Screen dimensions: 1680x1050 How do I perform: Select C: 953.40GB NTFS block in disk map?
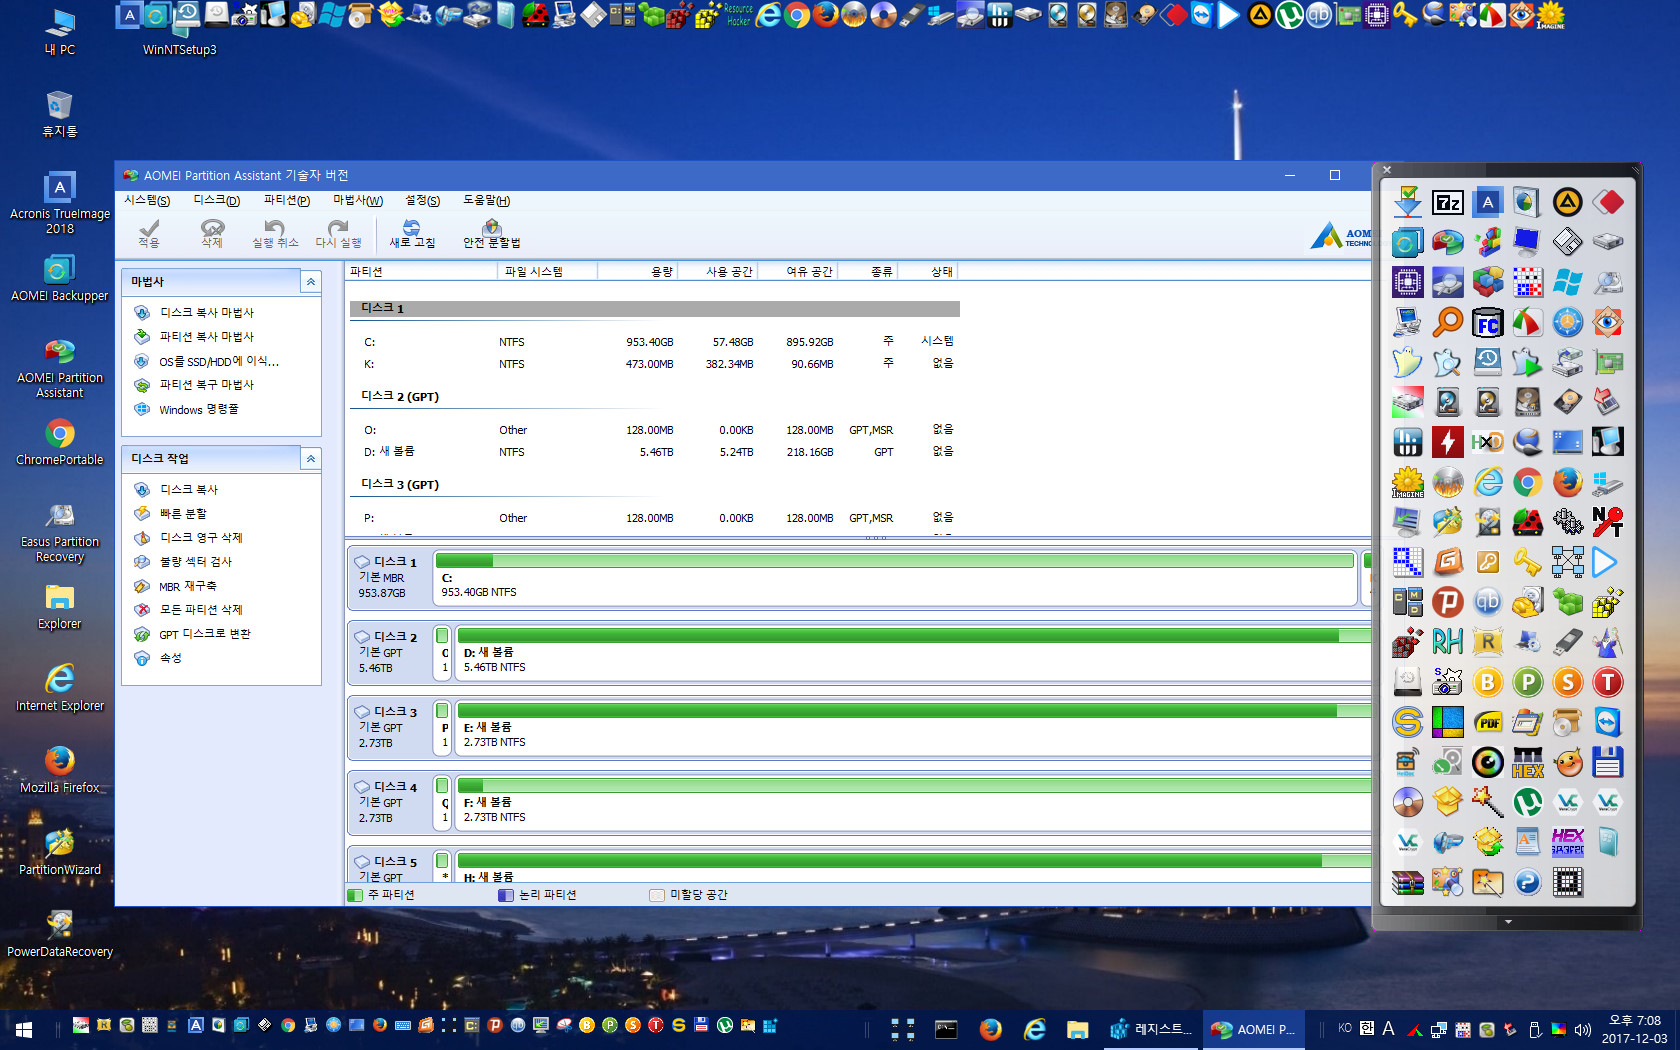point(894,577)
